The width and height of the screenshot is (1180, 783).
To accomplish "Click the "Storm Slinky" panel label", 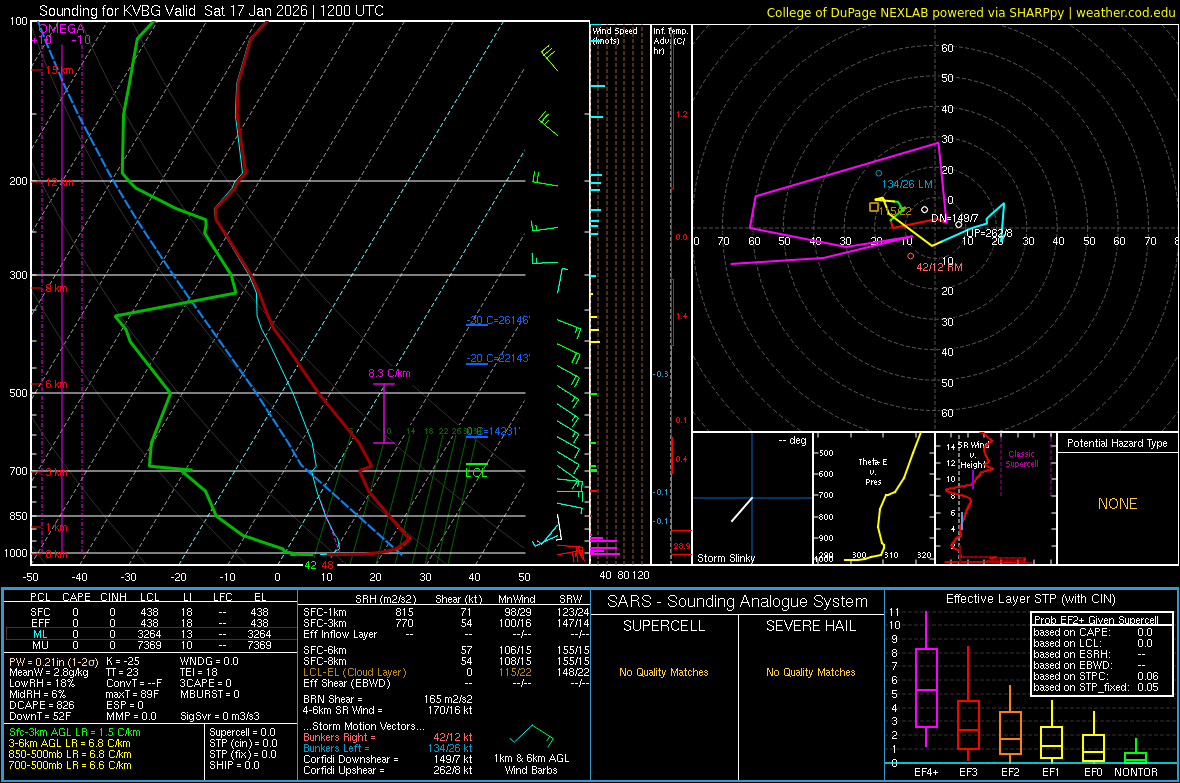I will [725, 558].
